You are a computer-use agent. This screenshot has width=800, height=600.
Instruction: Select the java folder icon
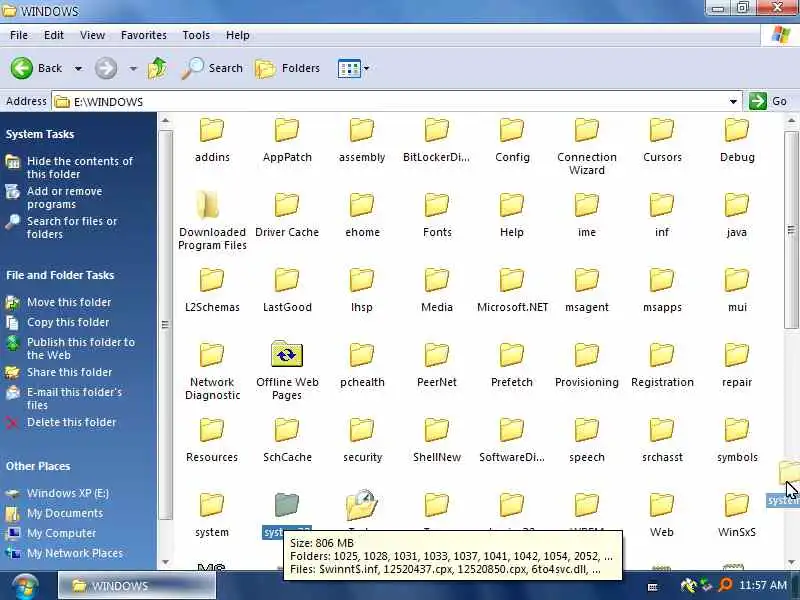point(737,205)
